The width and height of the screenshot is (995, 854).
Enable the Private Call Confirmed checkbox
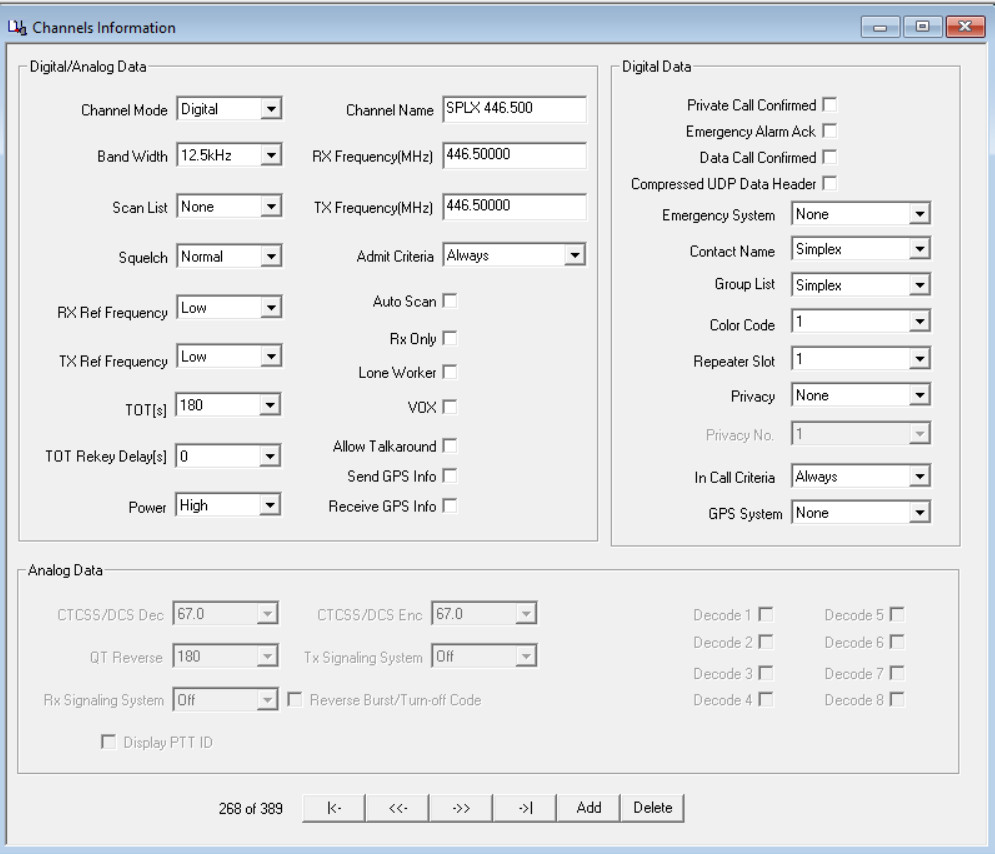[x=829, y=105]
